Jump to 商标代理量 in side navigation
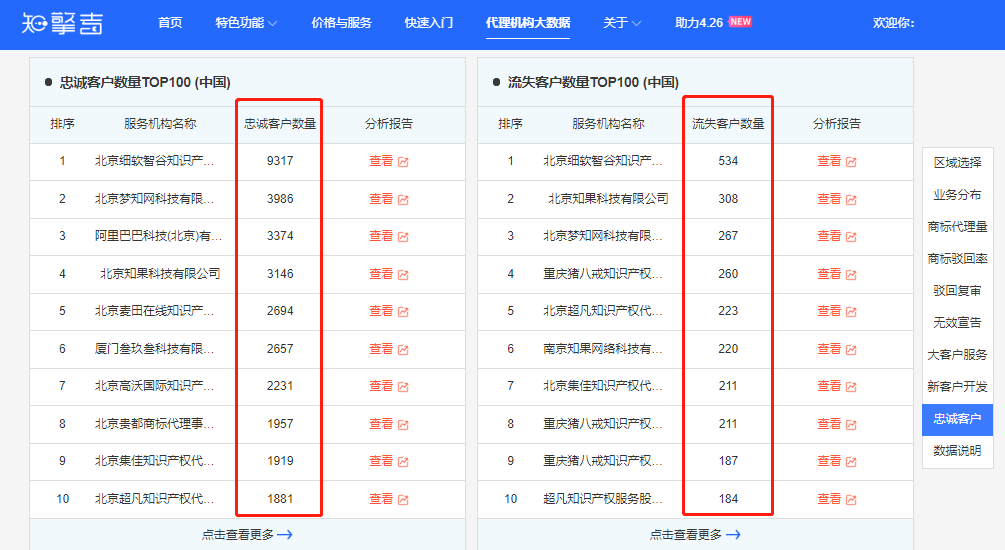Image resolution: width=1005 pixels, height=550 pixels. tap(958, 227)
